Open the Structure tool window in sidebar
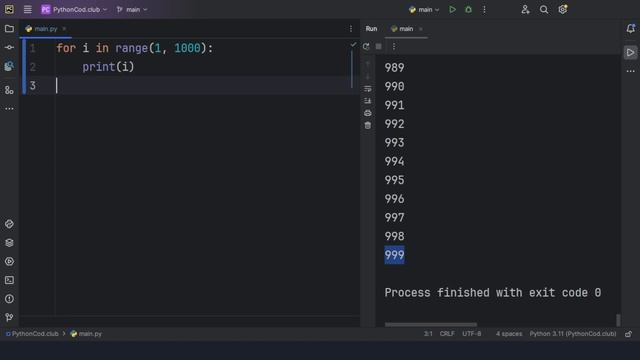 click(x=9, y=90)
